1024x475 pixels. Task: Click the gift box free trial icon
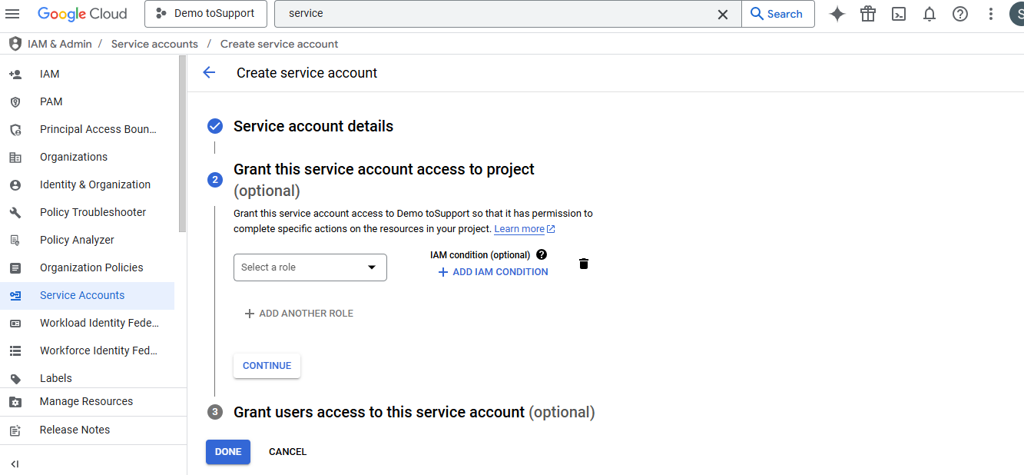tap(868, 14)
